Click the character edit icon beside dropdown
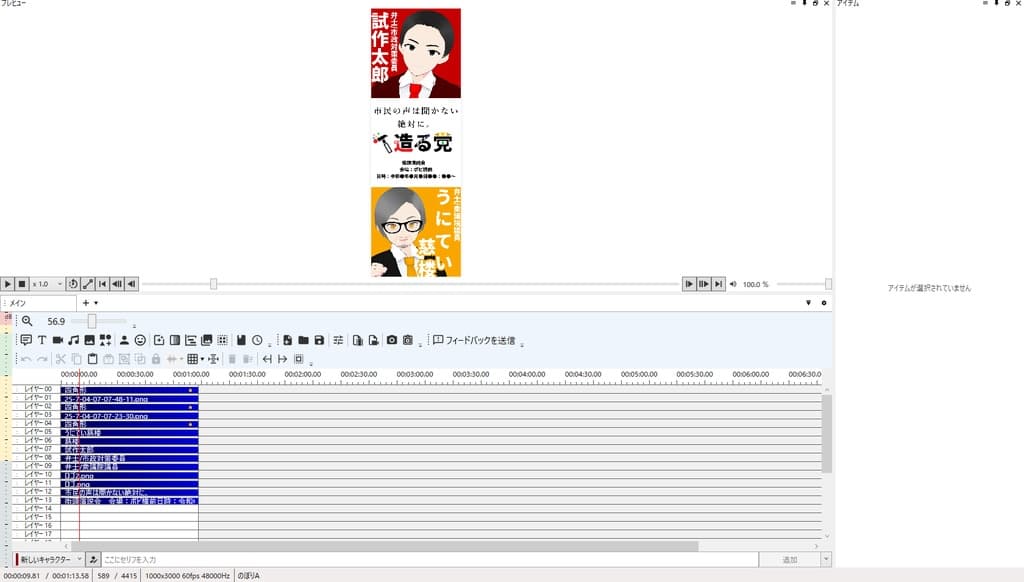The image size is (1024, 582). [x=93, y=560]
